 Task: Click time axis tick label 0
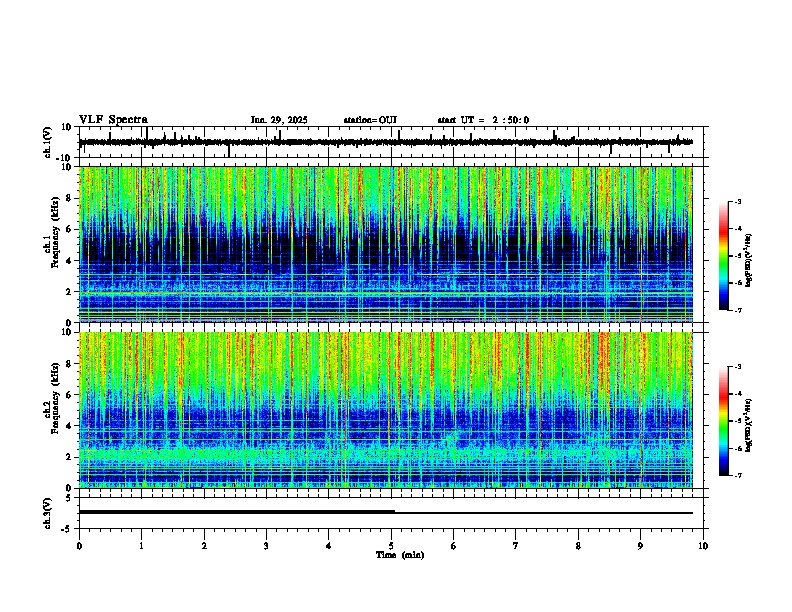pyautogui.click(x=79, y=546)
